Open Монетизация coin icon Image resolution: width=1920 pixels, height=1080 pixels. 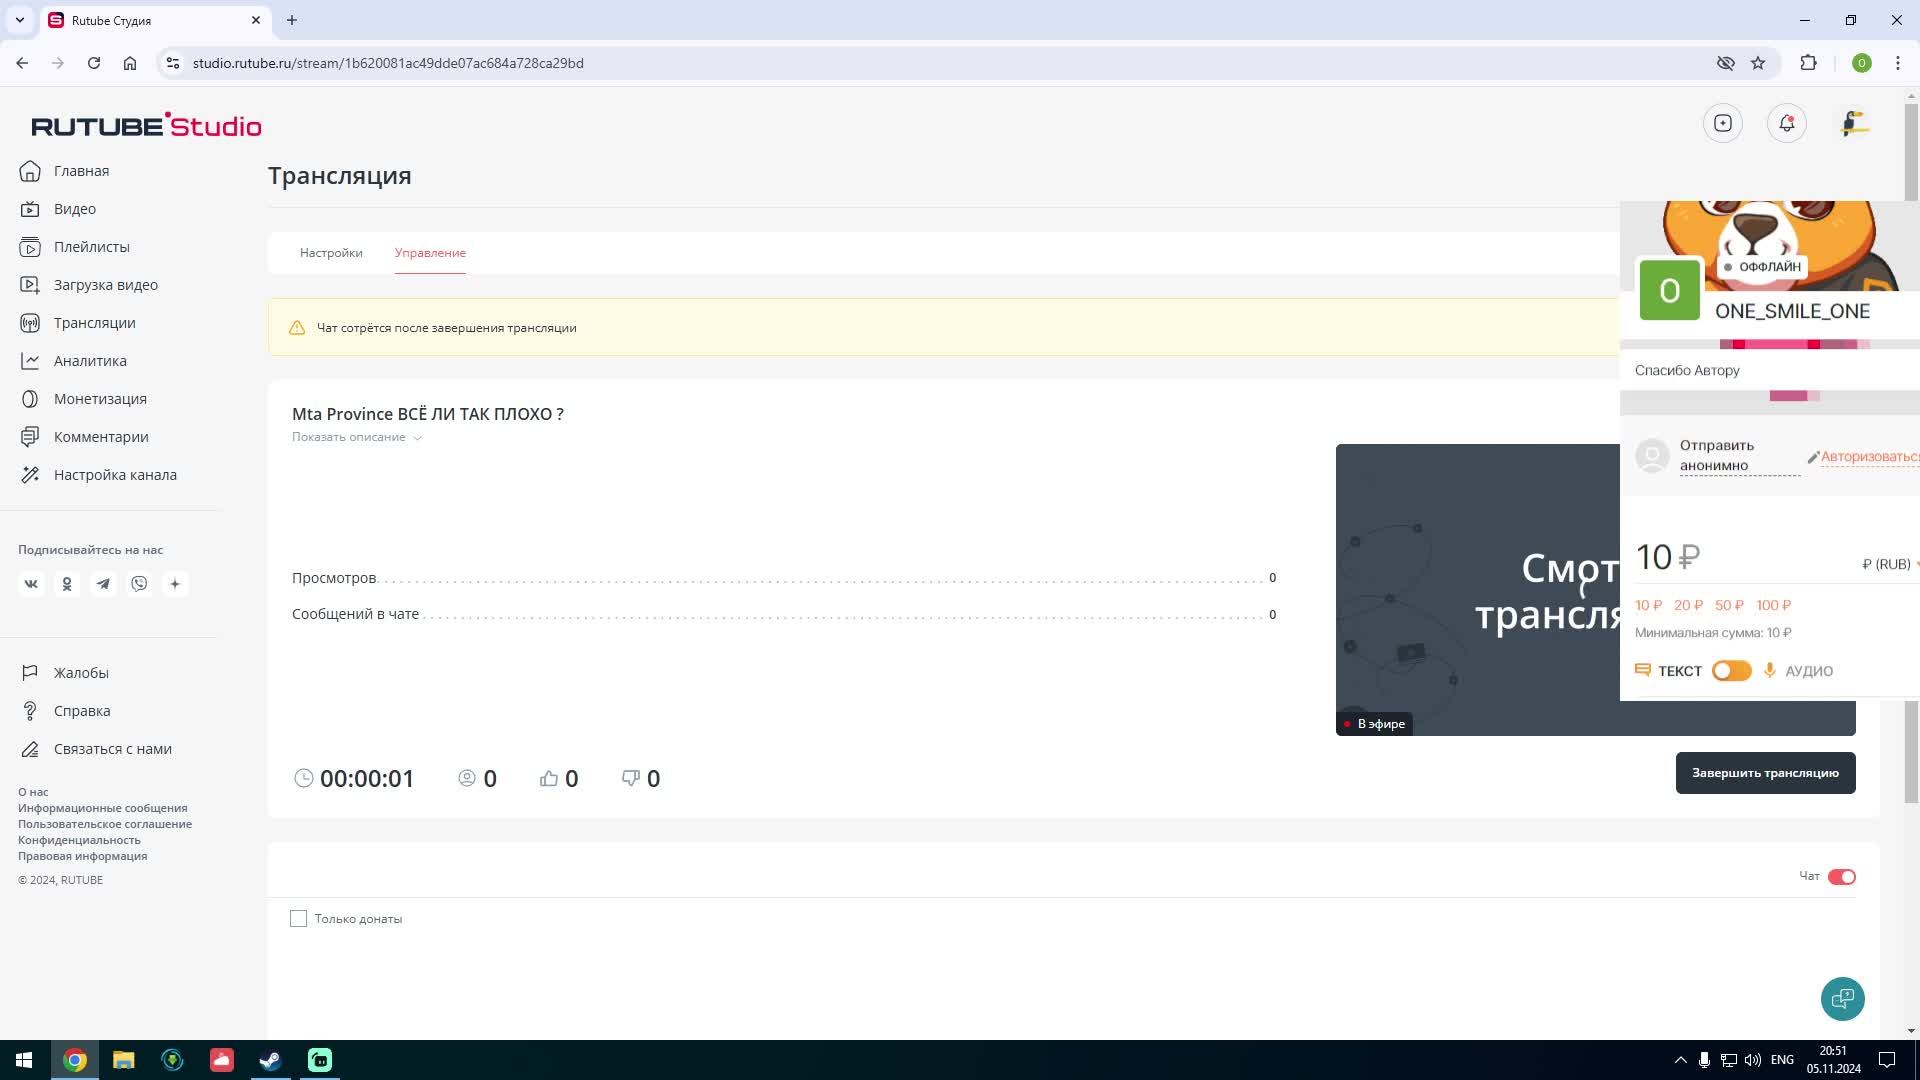pos(30,399)
